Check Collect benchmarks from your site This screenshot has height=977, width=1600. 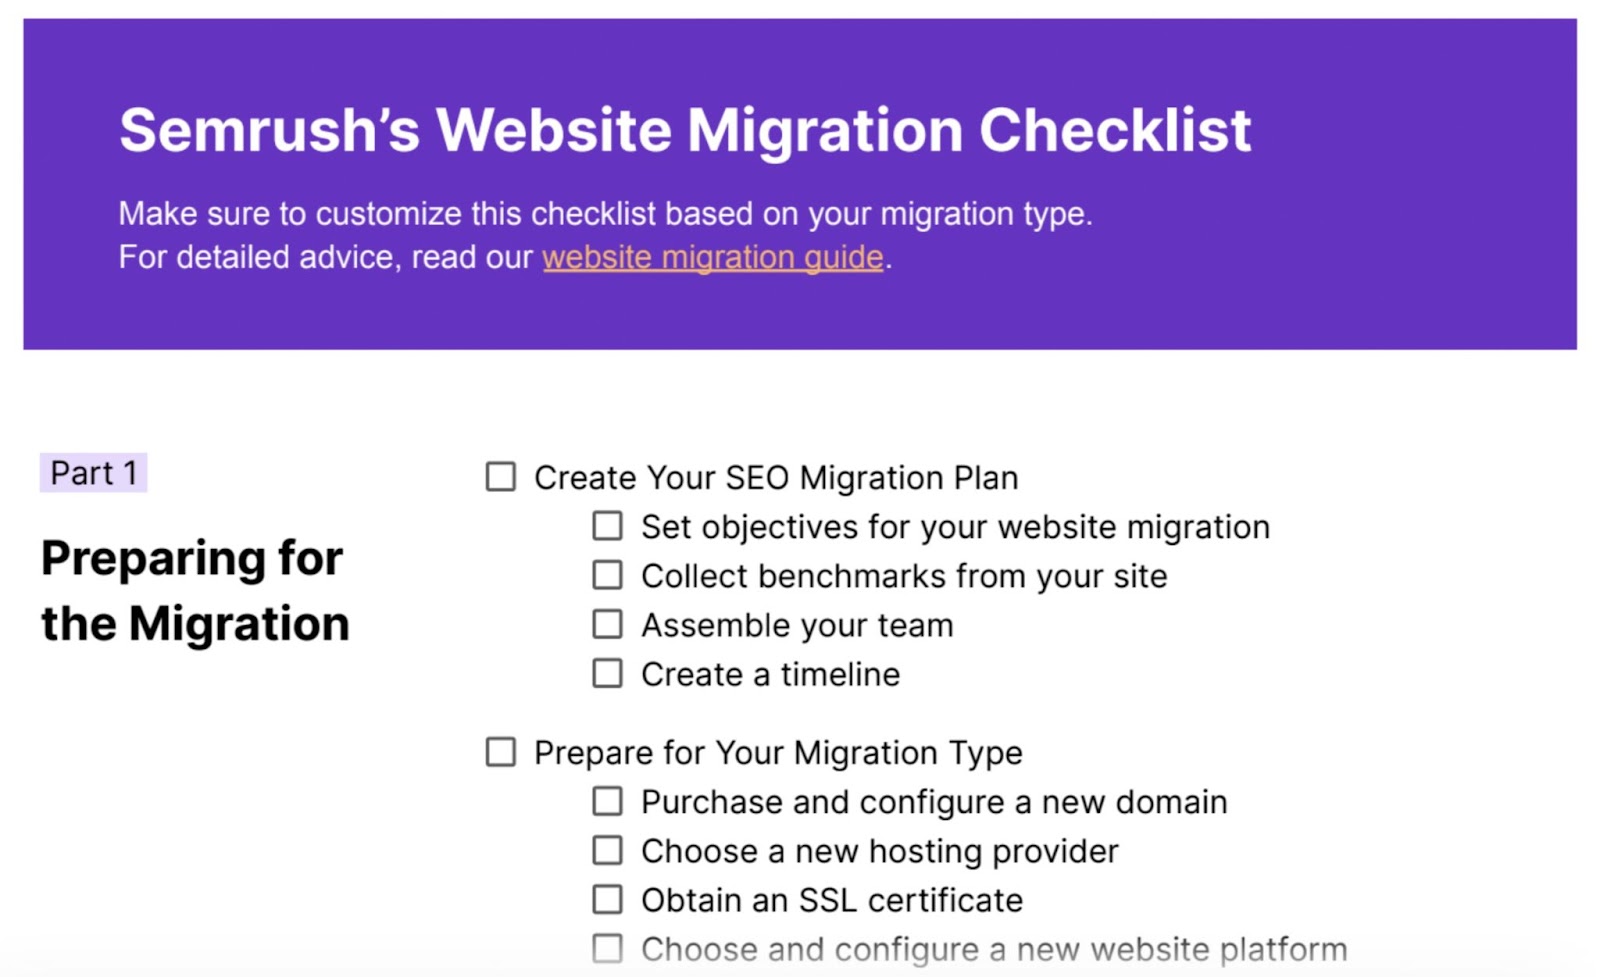pyautogui.click(x=607, y=575)
